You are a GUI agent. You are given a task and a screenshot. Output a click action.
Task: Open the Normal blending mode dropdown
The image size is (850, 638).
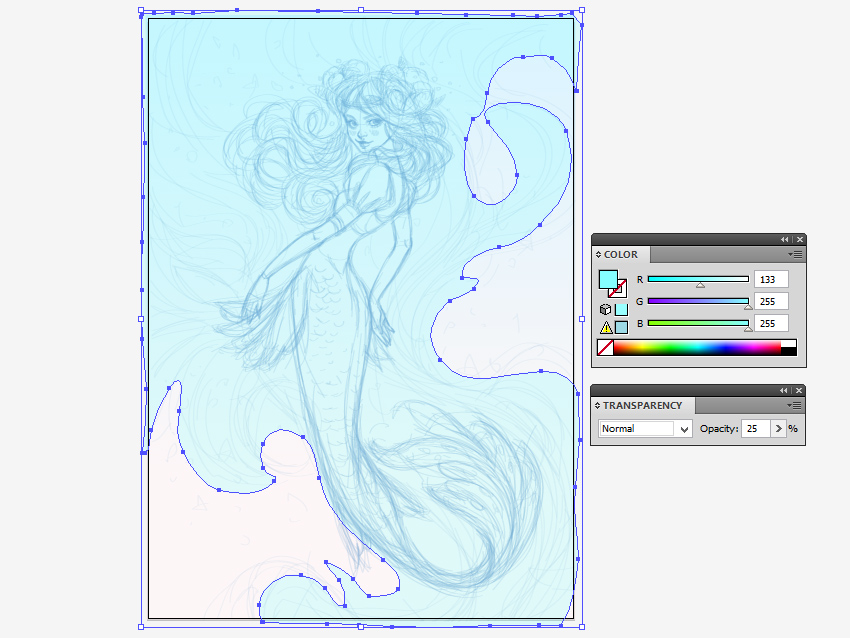click(645, 429)
